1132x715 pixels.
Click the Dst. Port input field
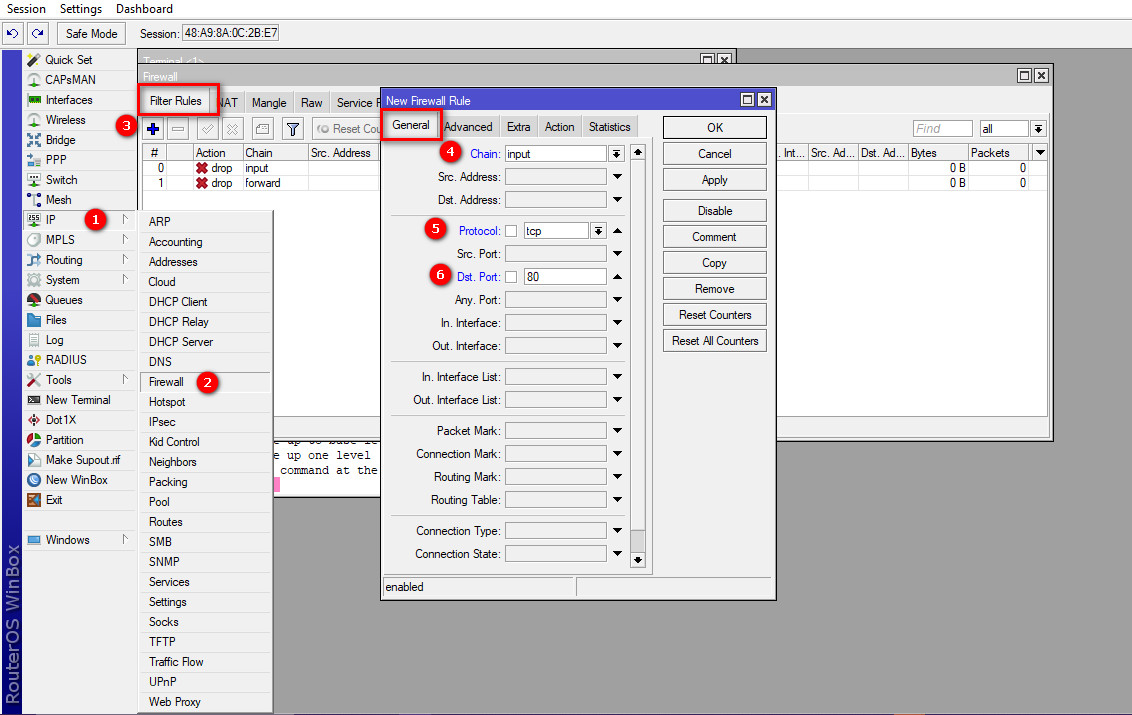point(565,277)
